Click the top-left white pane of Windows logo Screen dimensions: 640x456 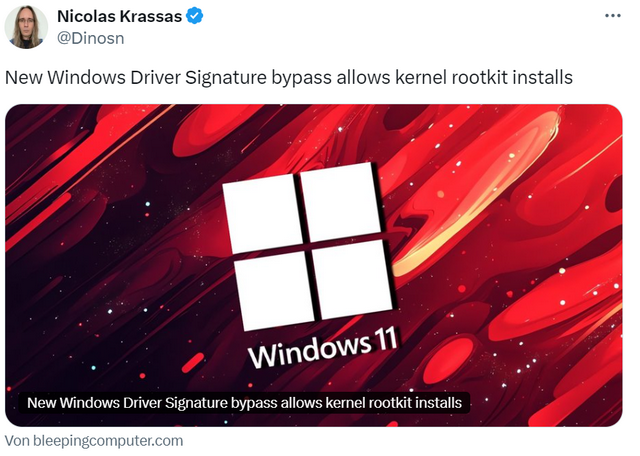[262, 213]
